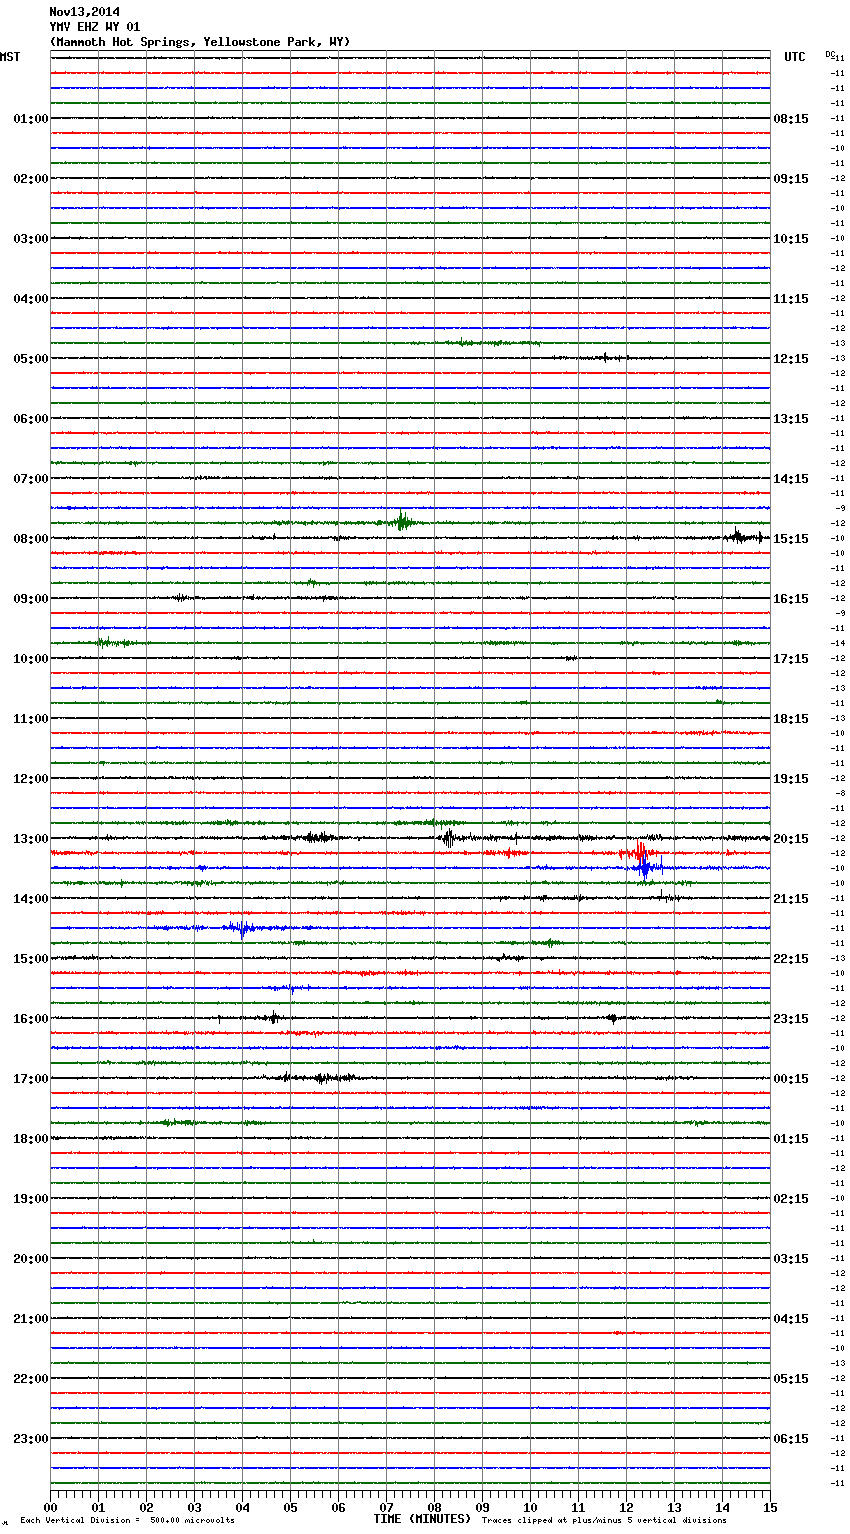Select the 04:00 MST time label
Screen dimensions: 850x1534
click(31, 299)
